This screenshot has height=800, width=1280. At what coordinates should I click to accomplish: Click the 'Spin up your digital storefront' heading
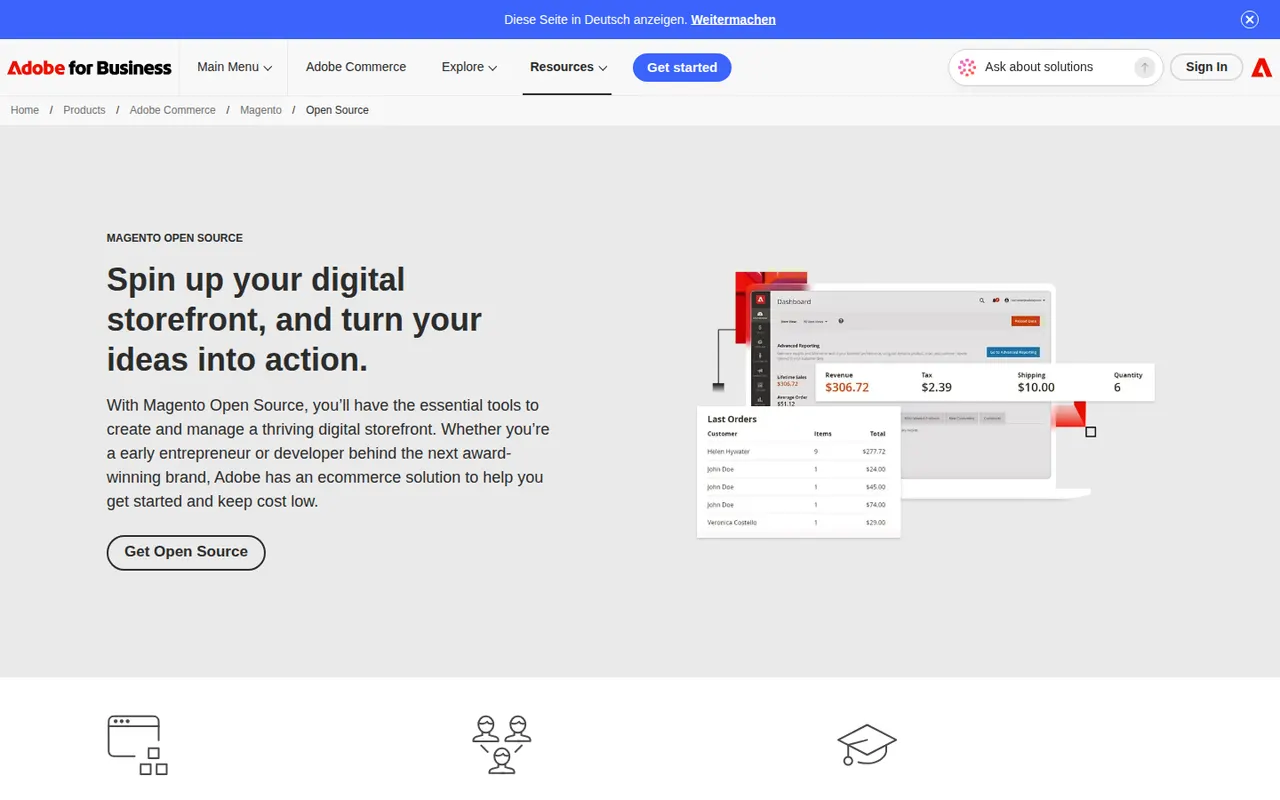[x=294, y=319]
